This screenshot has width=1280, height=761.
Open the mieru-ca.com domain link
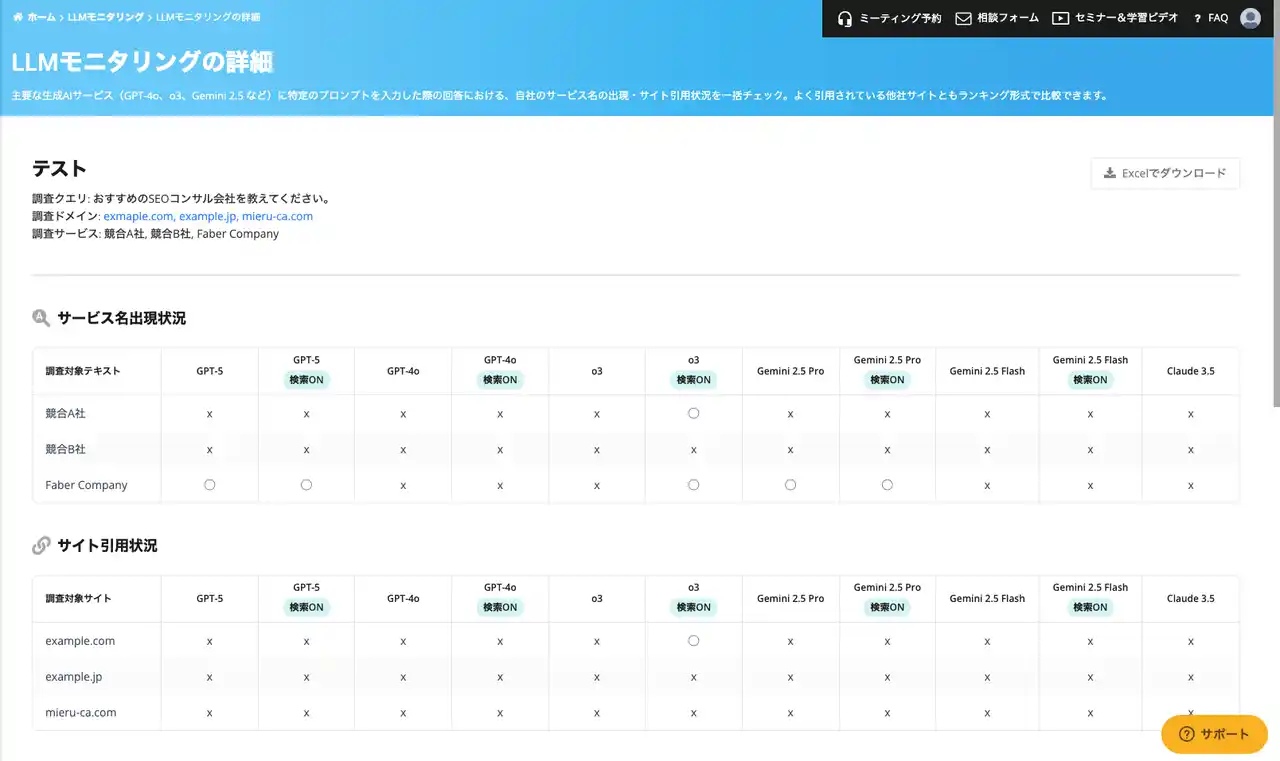click(277, 216)
